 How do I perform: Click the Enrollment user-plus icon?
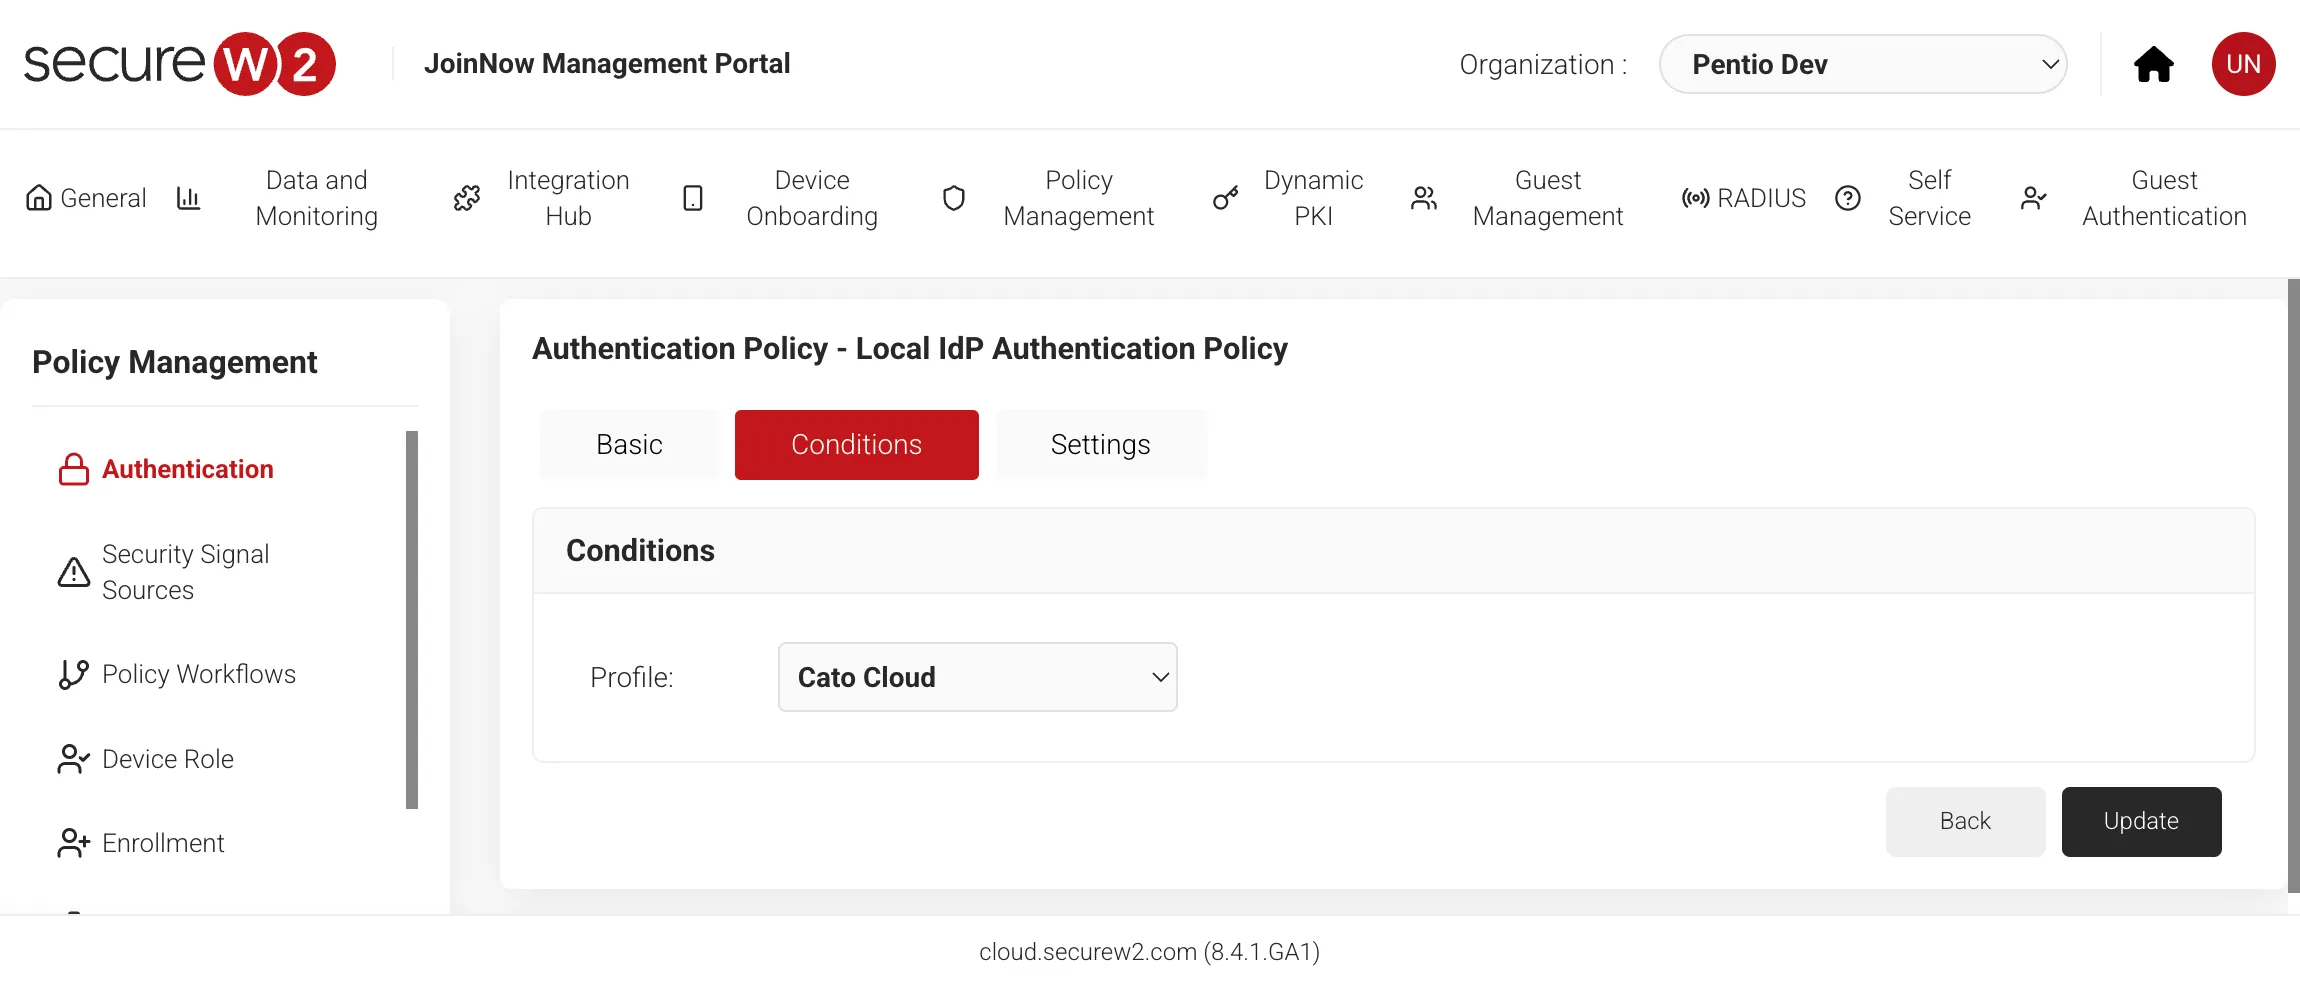74,843
